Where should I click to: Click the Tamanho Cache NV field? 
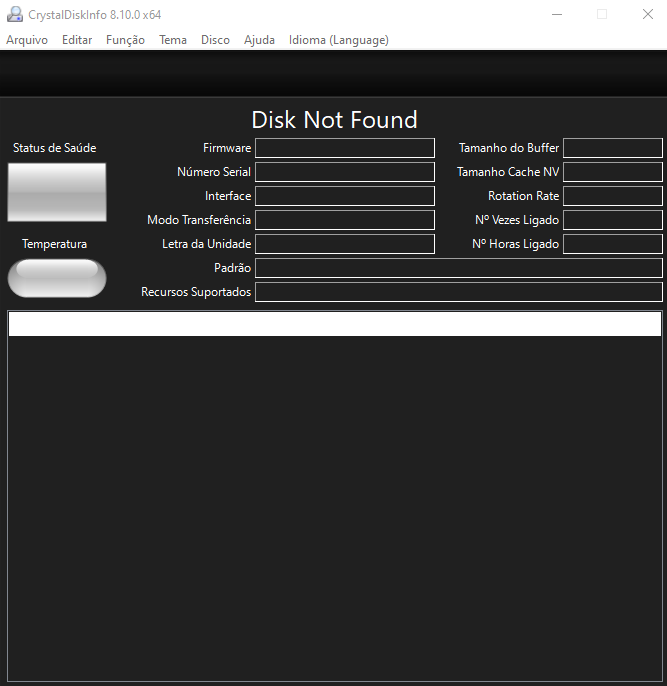(613, 172)
